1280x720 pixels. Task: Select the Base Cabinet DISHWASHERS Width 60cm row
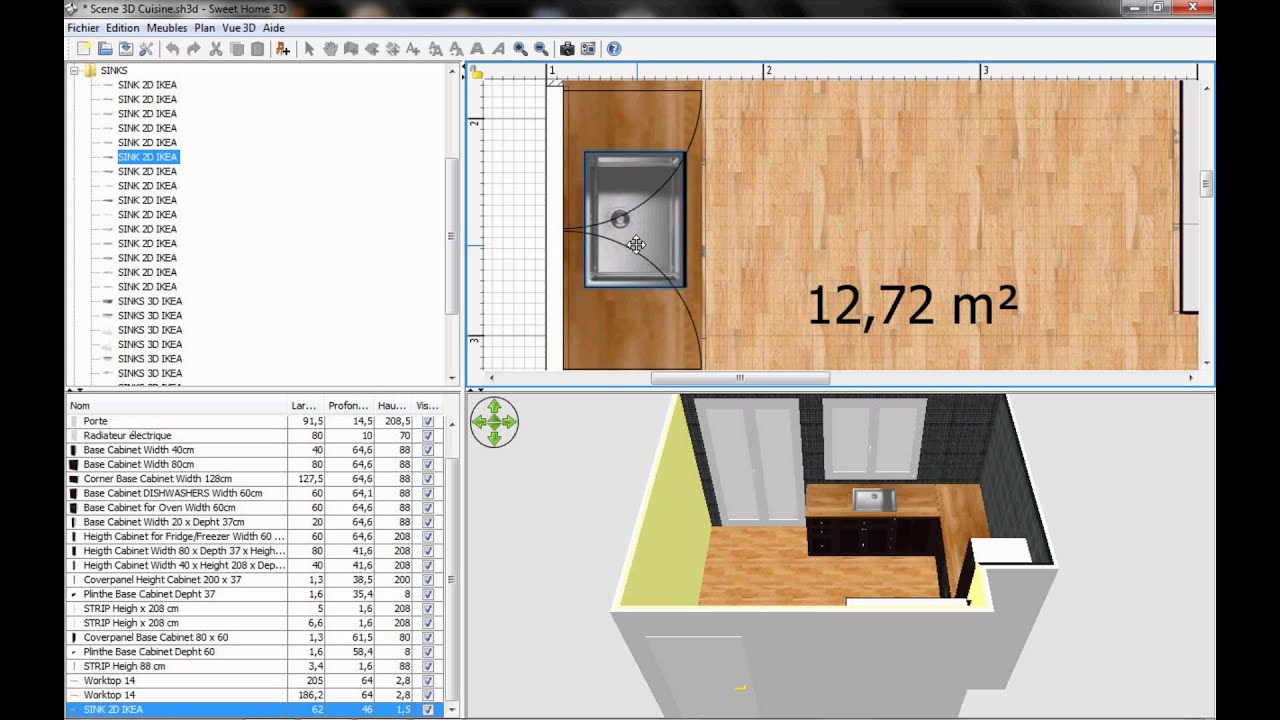coord(253,493)
